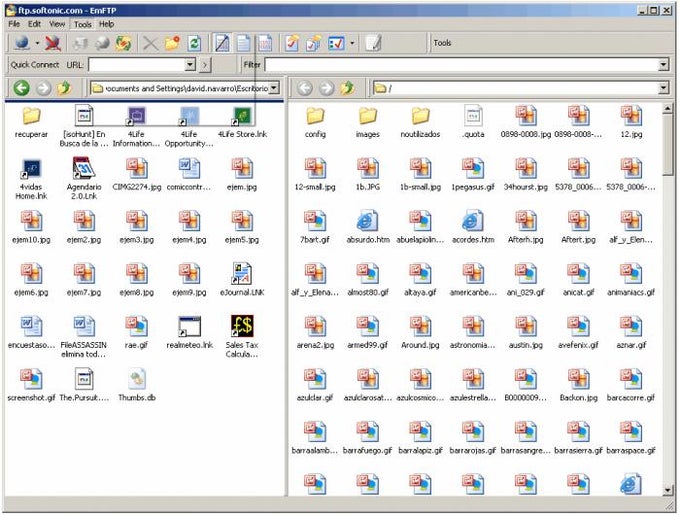Open the View menu
Viewport: 680px width, 515px height.
(x=57, y=24)
